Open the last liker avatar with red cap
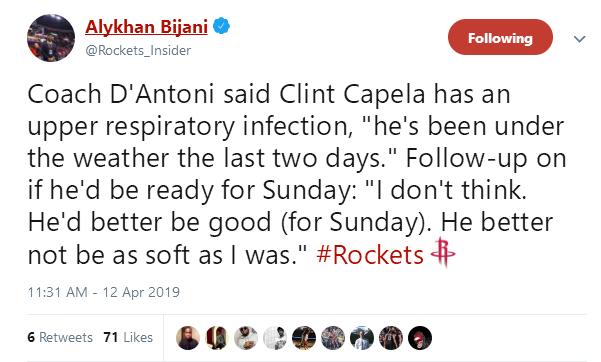The image size is (601, 362). 420,338
